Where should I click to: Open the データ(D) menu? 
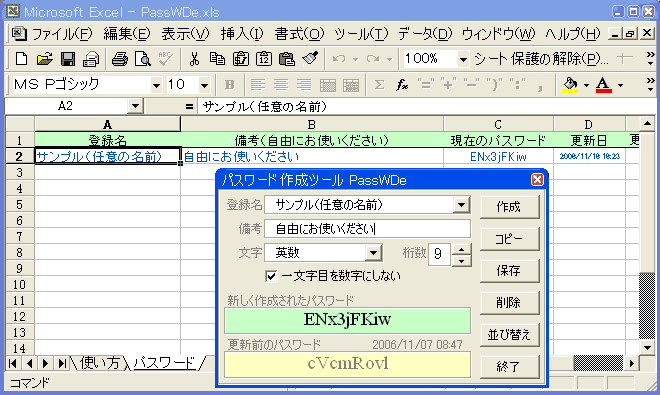pyautogui.click(x=425, y=34)
